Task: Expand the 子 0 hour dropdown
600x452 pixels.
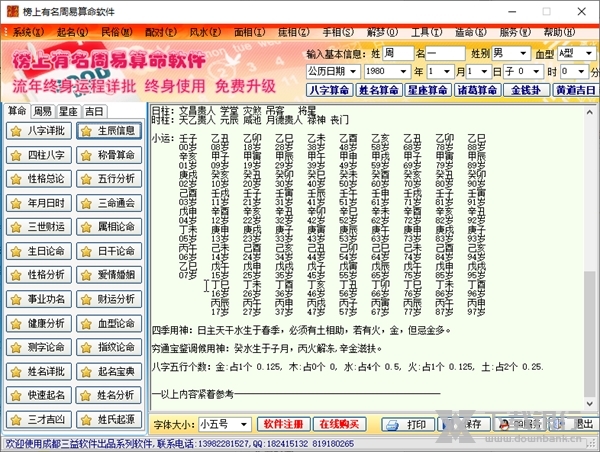Action: pos(536,72)
